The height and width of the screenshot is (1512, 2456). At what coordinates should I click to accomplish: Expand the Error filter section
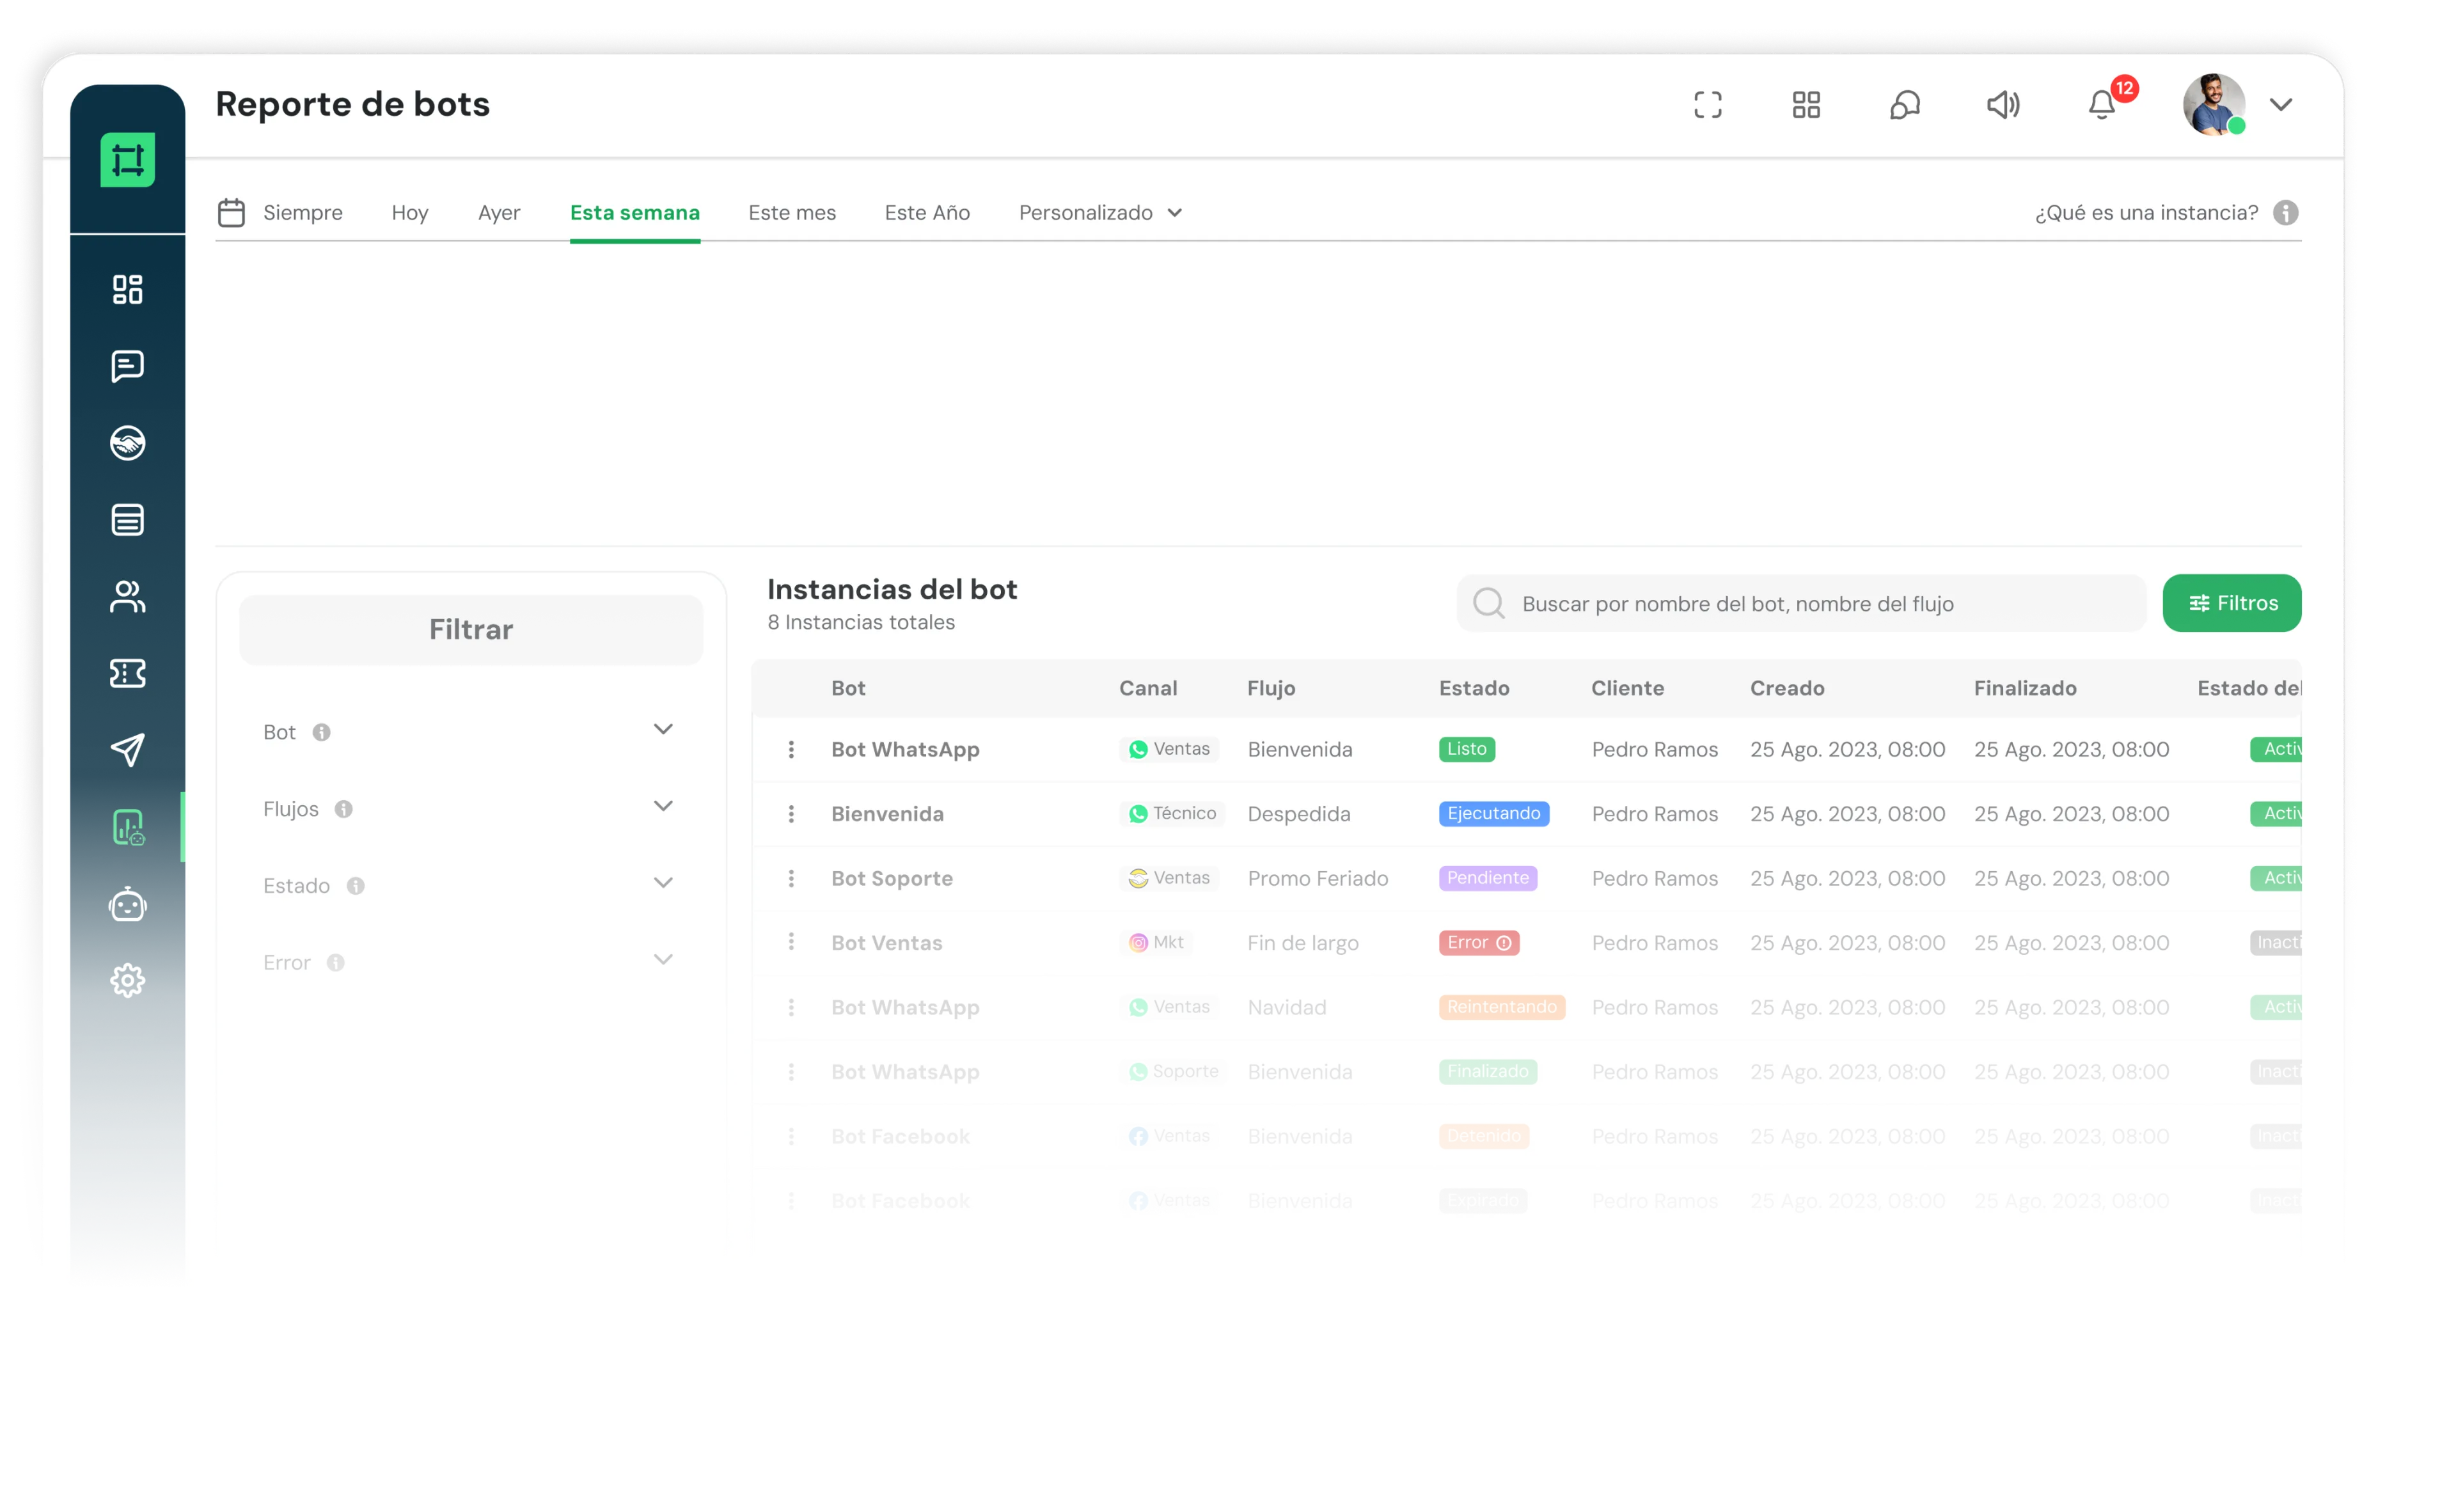tap(663, 960)
